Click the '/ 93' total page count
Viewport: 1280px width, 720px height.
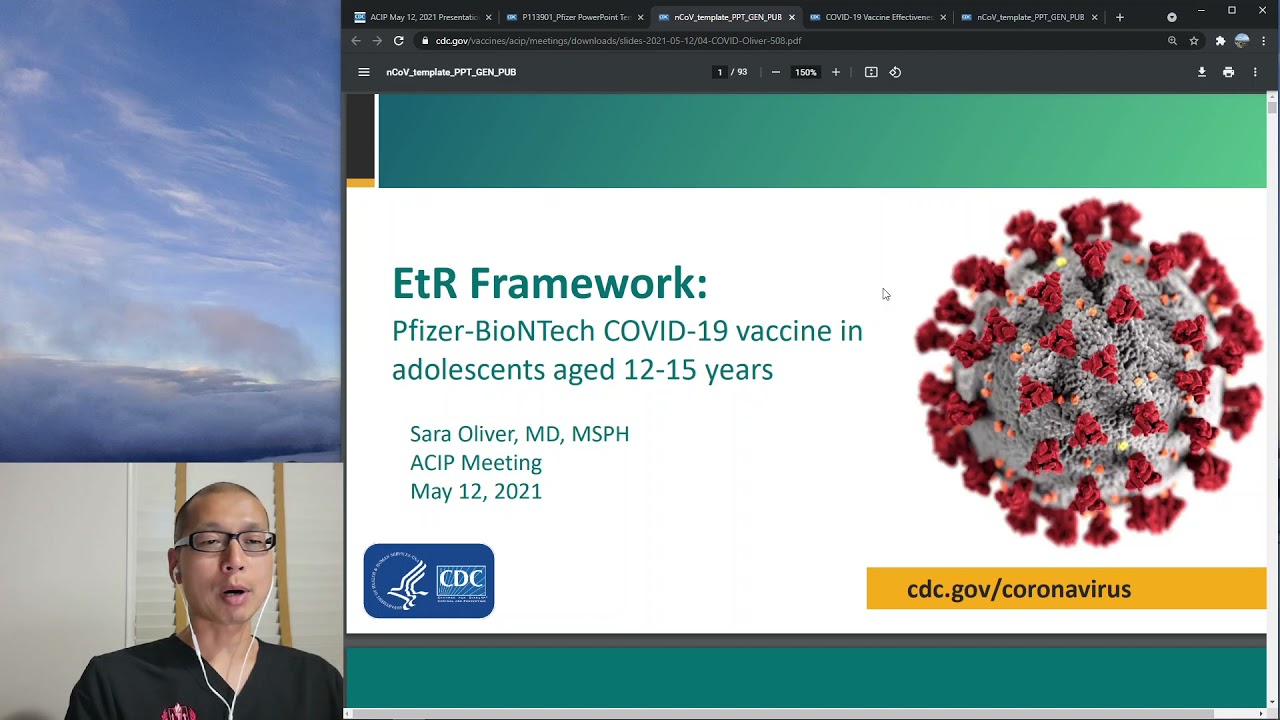click(x=740, y=72)
